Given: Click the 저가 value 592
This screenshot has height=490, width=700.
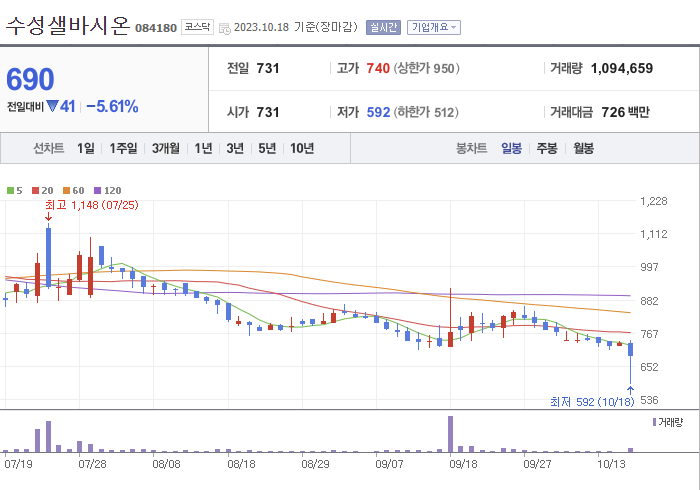Looking at the screenshot, I should click(x=379, y=112).
